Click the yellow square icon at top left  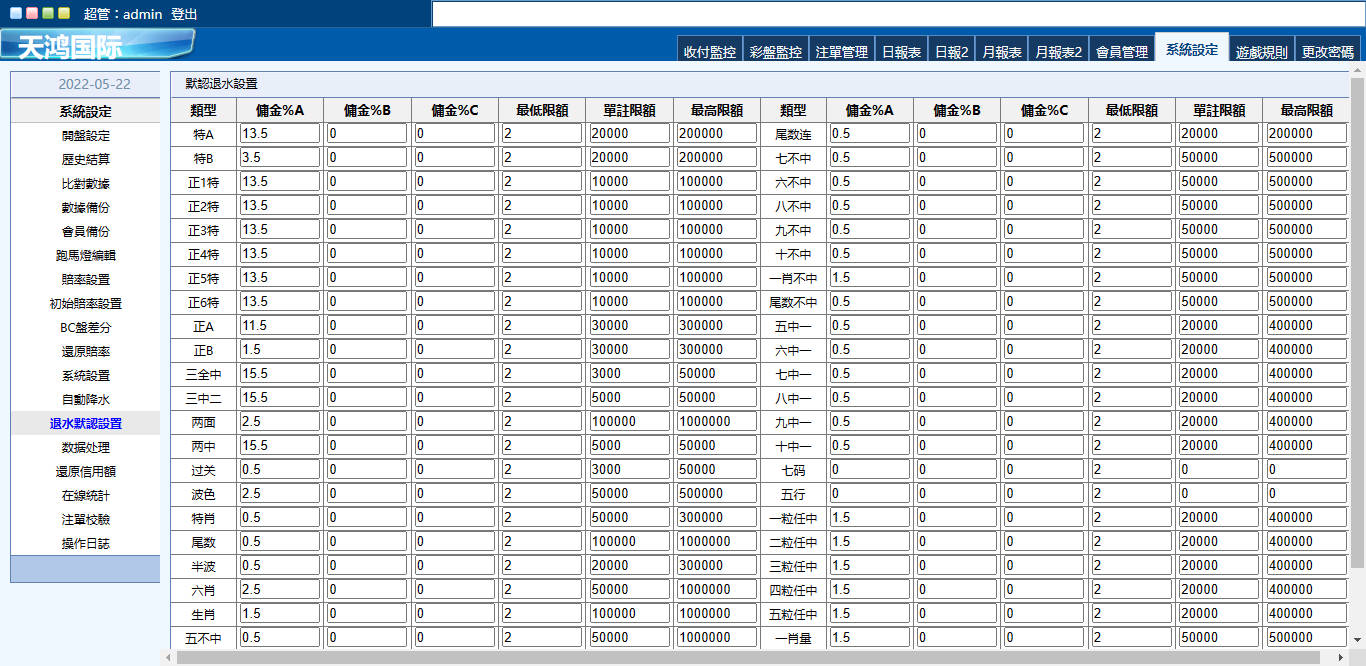(x=63, y=14)
